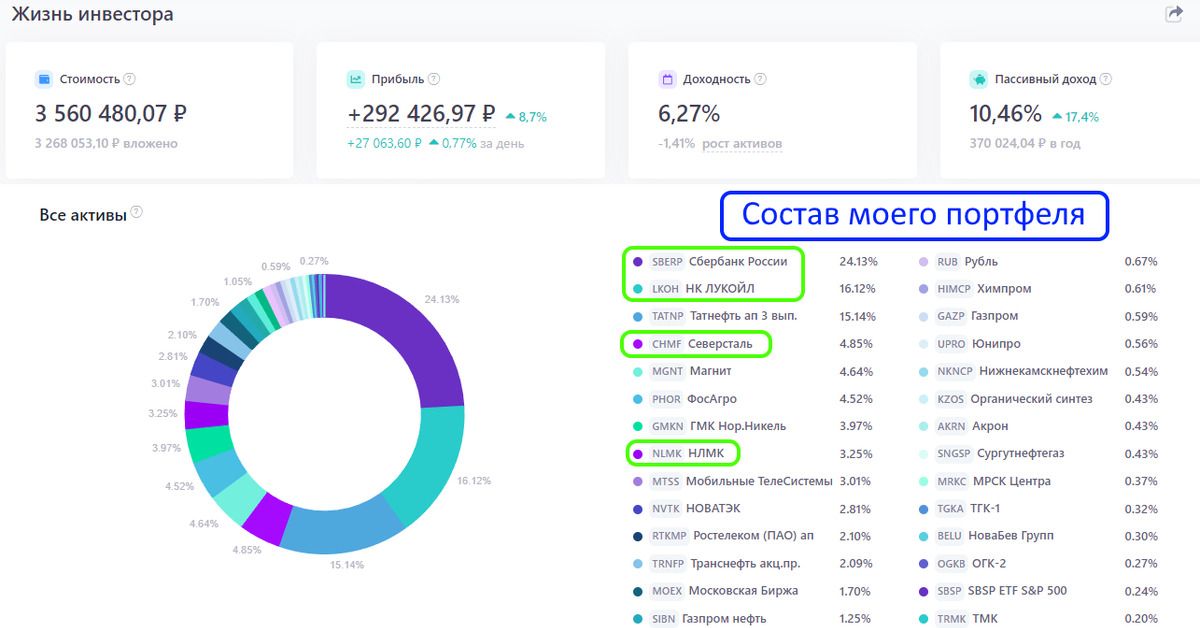1200x628 pixels.
Task: Click the SBERP legend color dot
Action: pos(637,262)
